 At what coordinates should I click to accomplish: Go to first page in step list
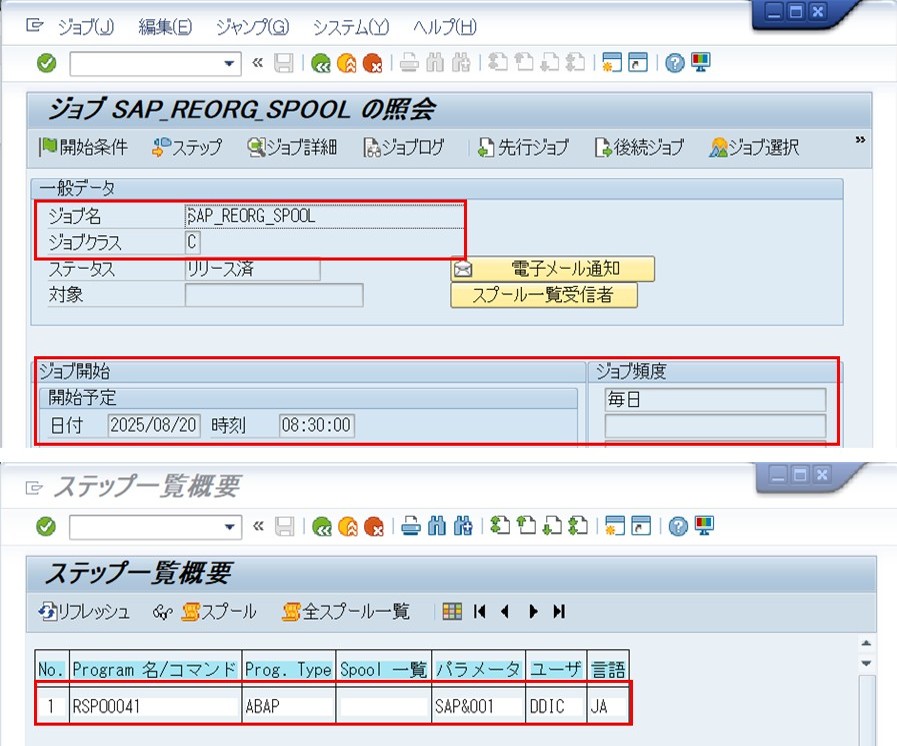pos(480,611)
